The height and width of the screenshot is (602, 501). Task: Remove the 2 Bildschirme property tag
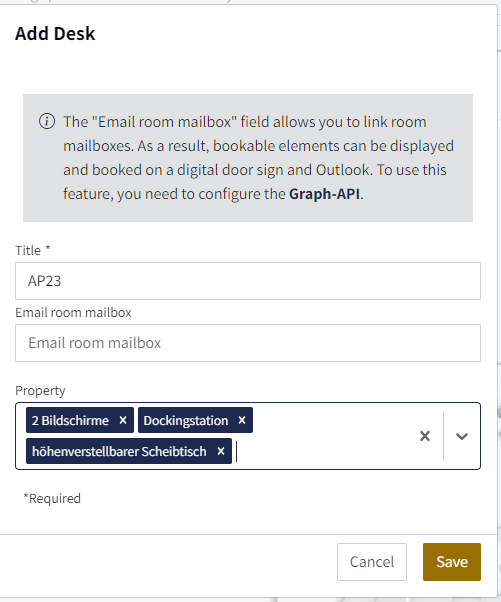123,420
